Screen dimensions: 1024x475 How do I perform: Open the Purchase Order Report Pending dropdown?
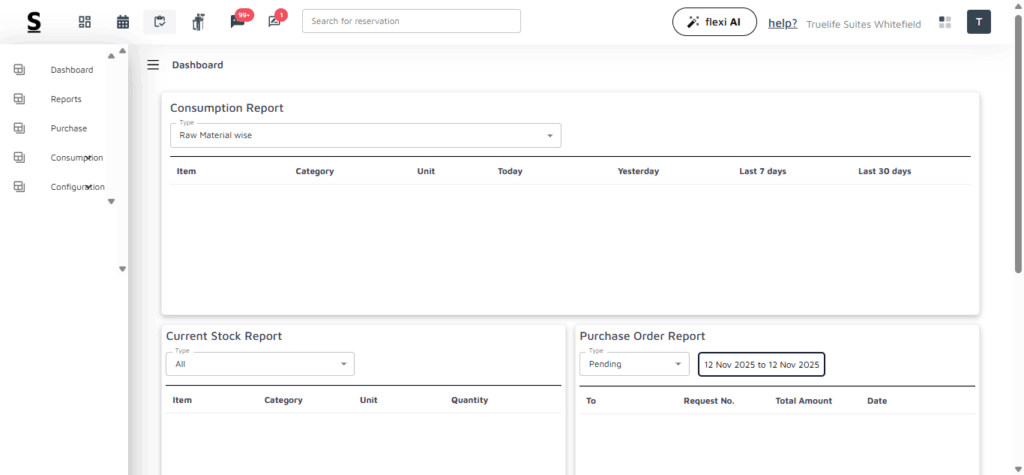point(634,364)
